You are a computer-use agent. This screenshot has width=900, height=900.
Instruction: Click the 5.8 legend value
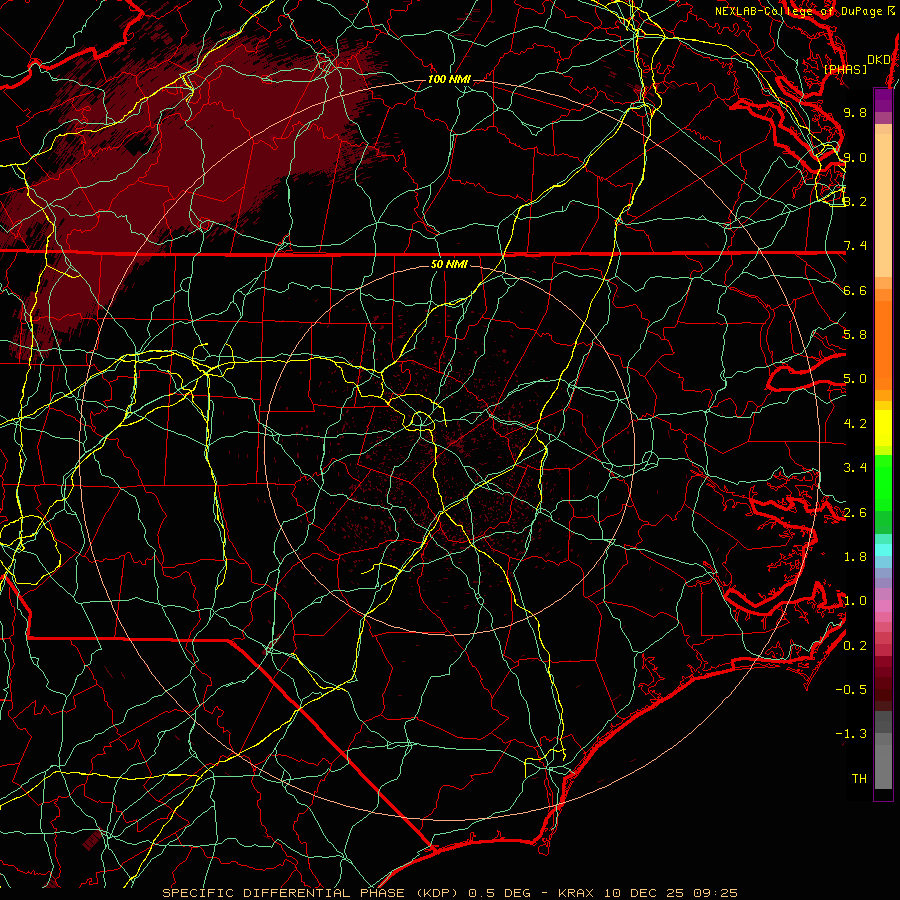pos(855,335)
